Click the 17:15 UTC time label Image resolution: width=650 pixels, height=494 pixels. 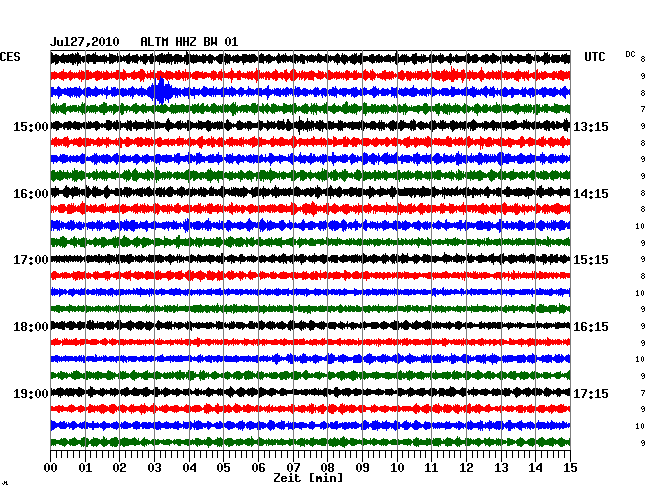point(591,393)
